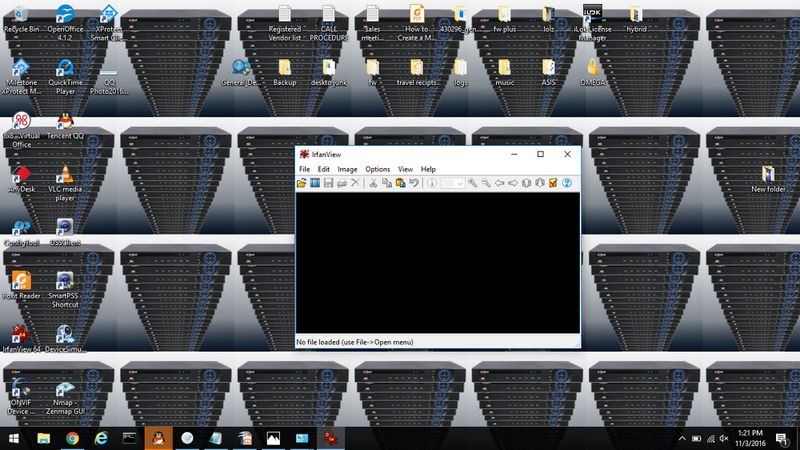Click the Previous image left arrow icon
This screenshot has height=450, width=800.
pyautogui.click(x=500, y=183)
